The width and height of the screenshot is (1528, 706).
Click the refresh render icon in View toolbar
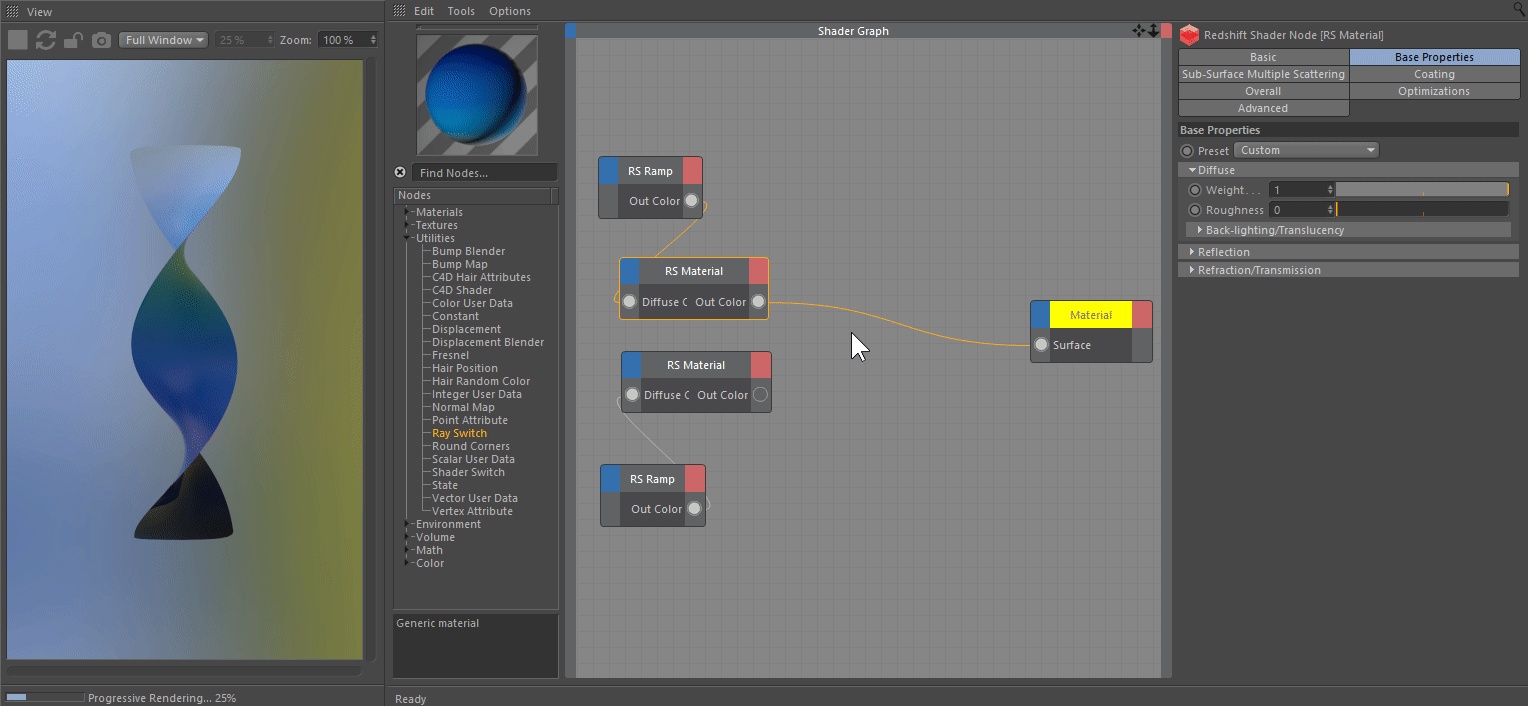tap(46, 40)
